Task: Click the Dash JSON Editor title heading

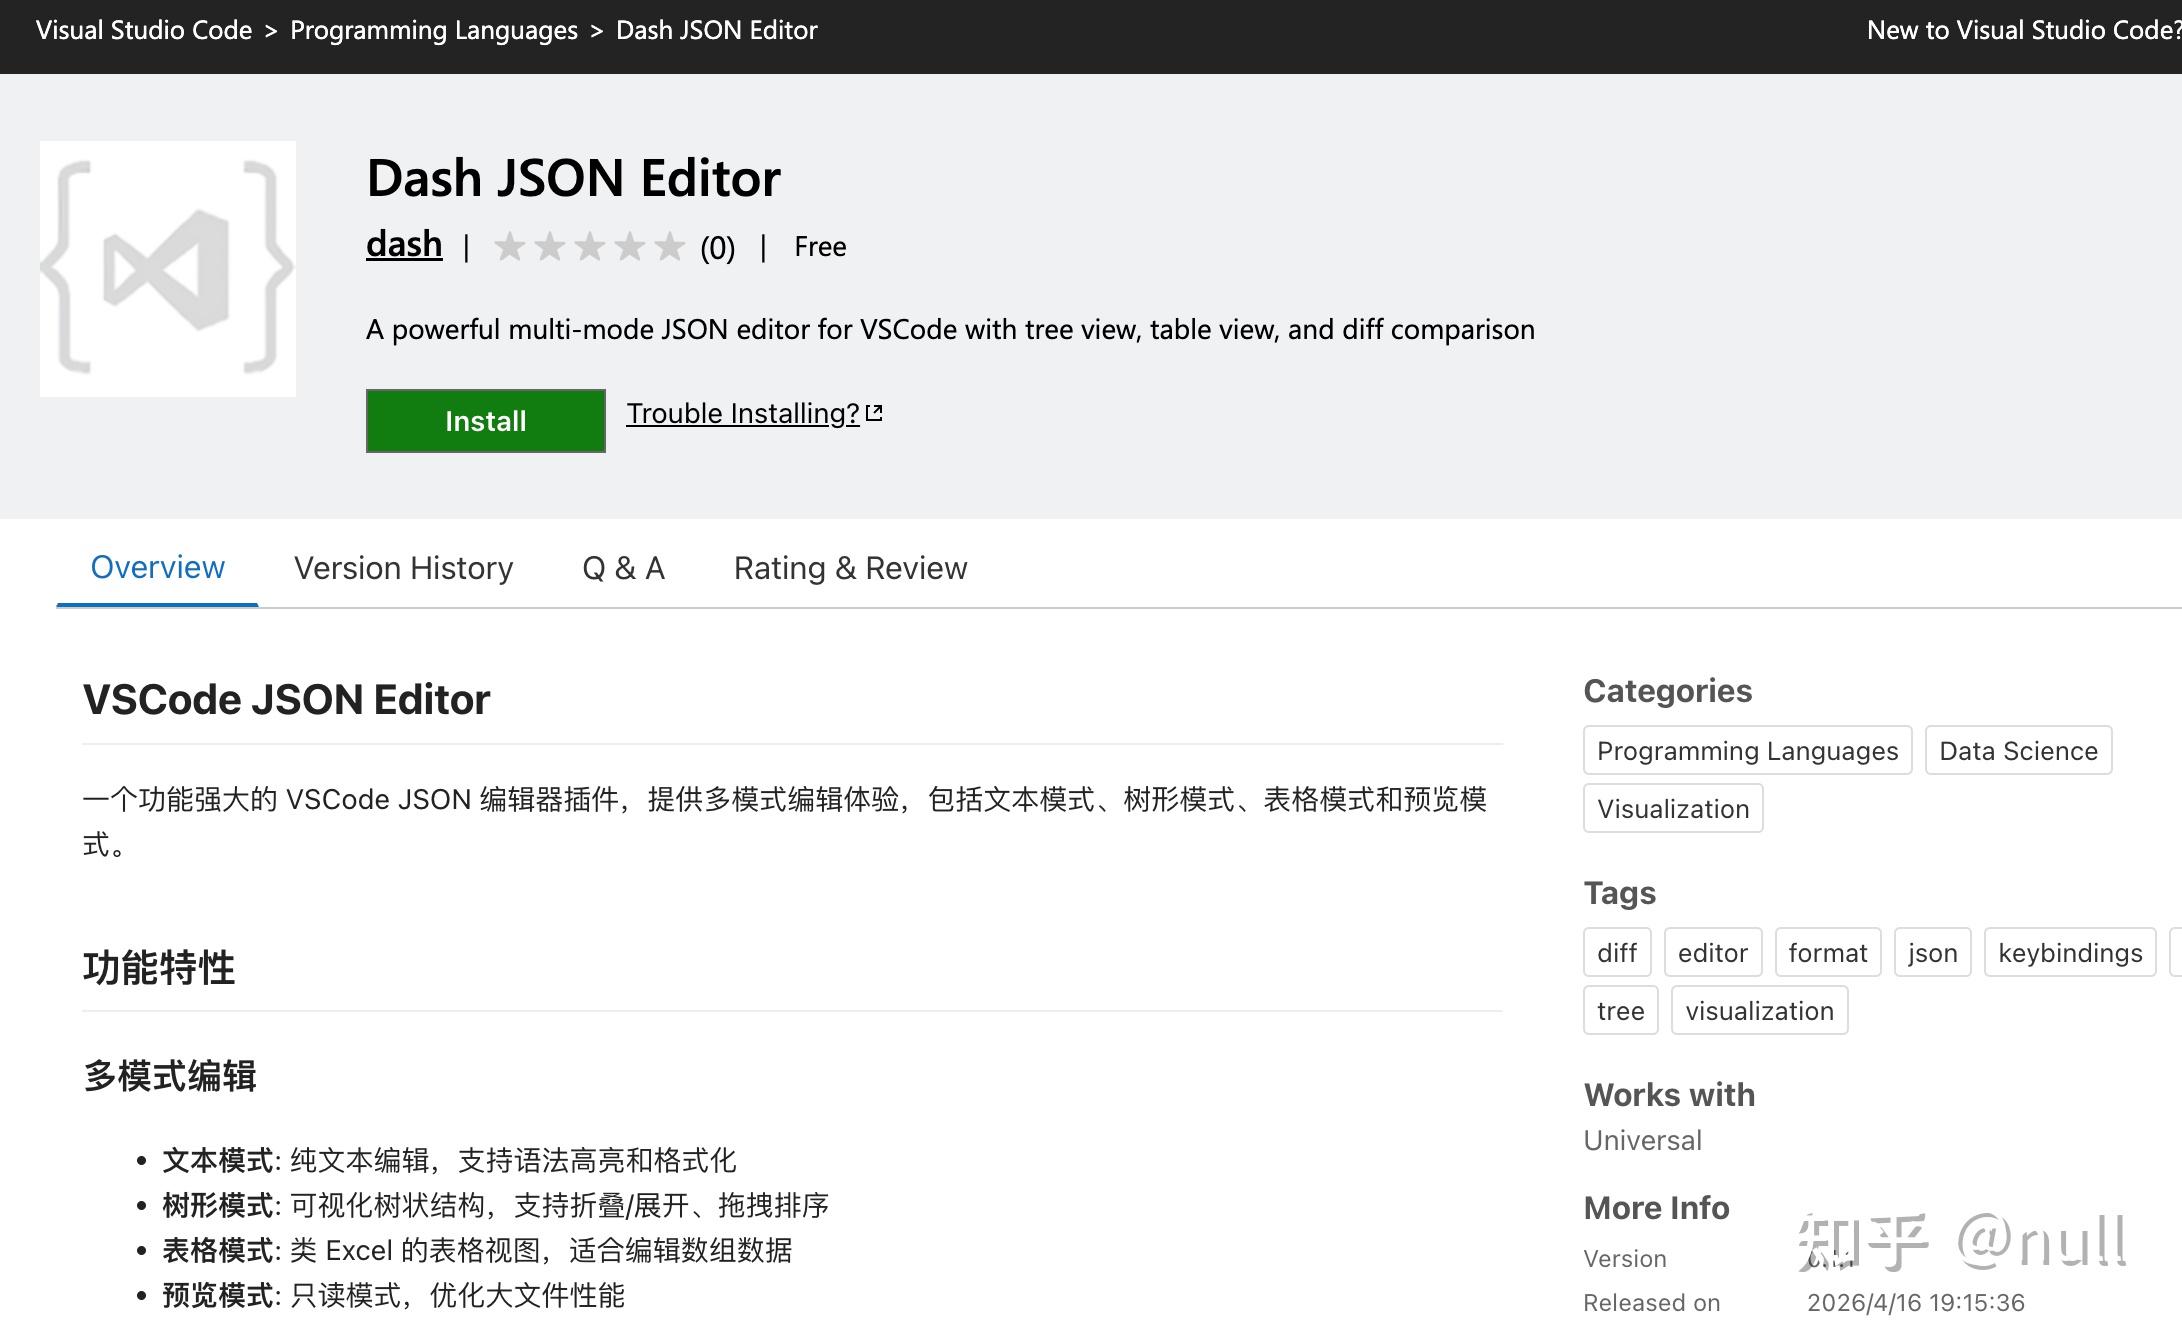Action: point(574,178)
